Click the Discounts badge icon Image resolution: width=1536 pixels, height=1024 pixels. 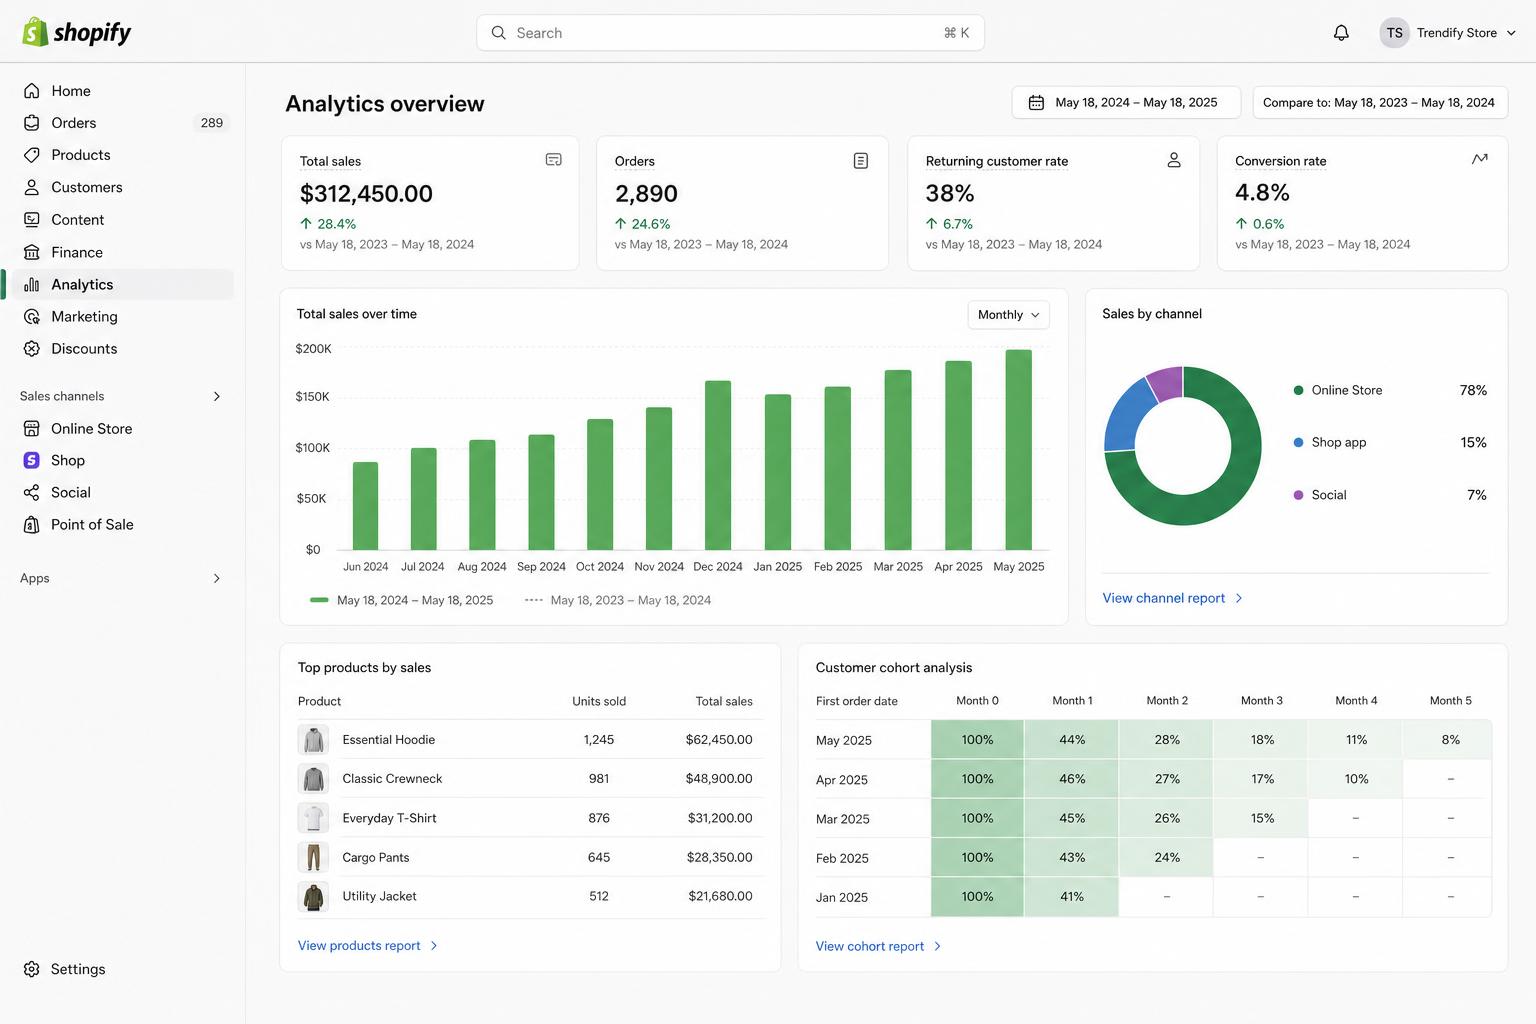(32, 349)
